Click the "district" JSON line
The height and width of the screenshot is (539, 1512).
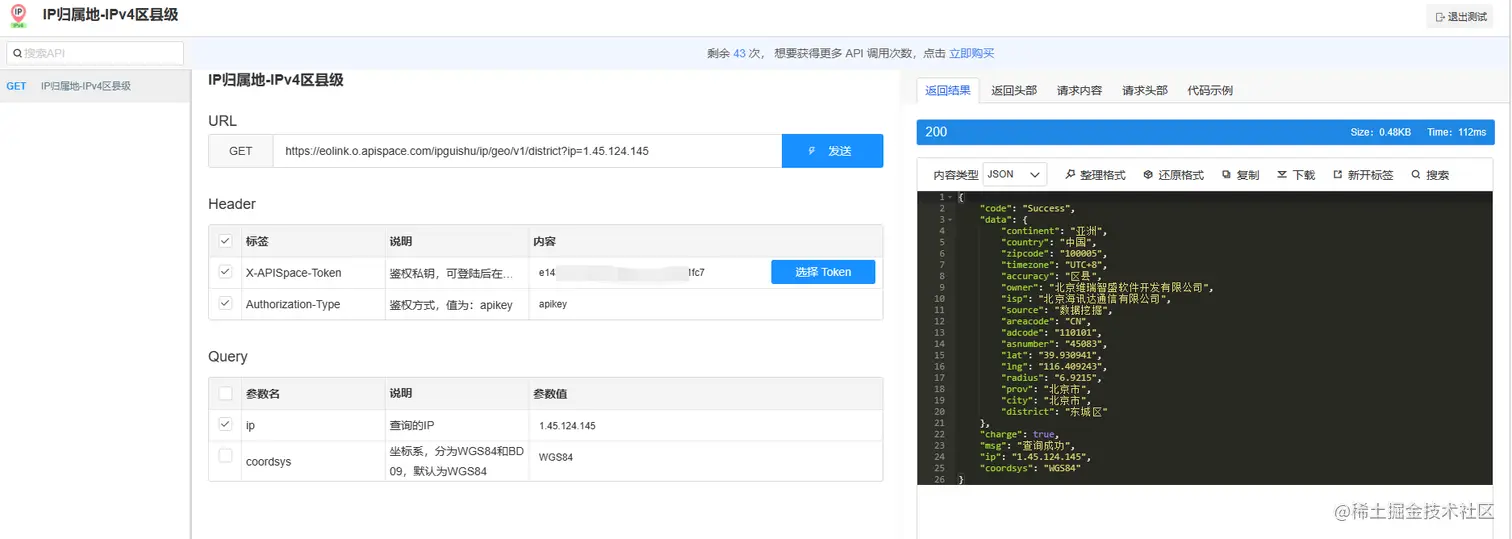1055,412
